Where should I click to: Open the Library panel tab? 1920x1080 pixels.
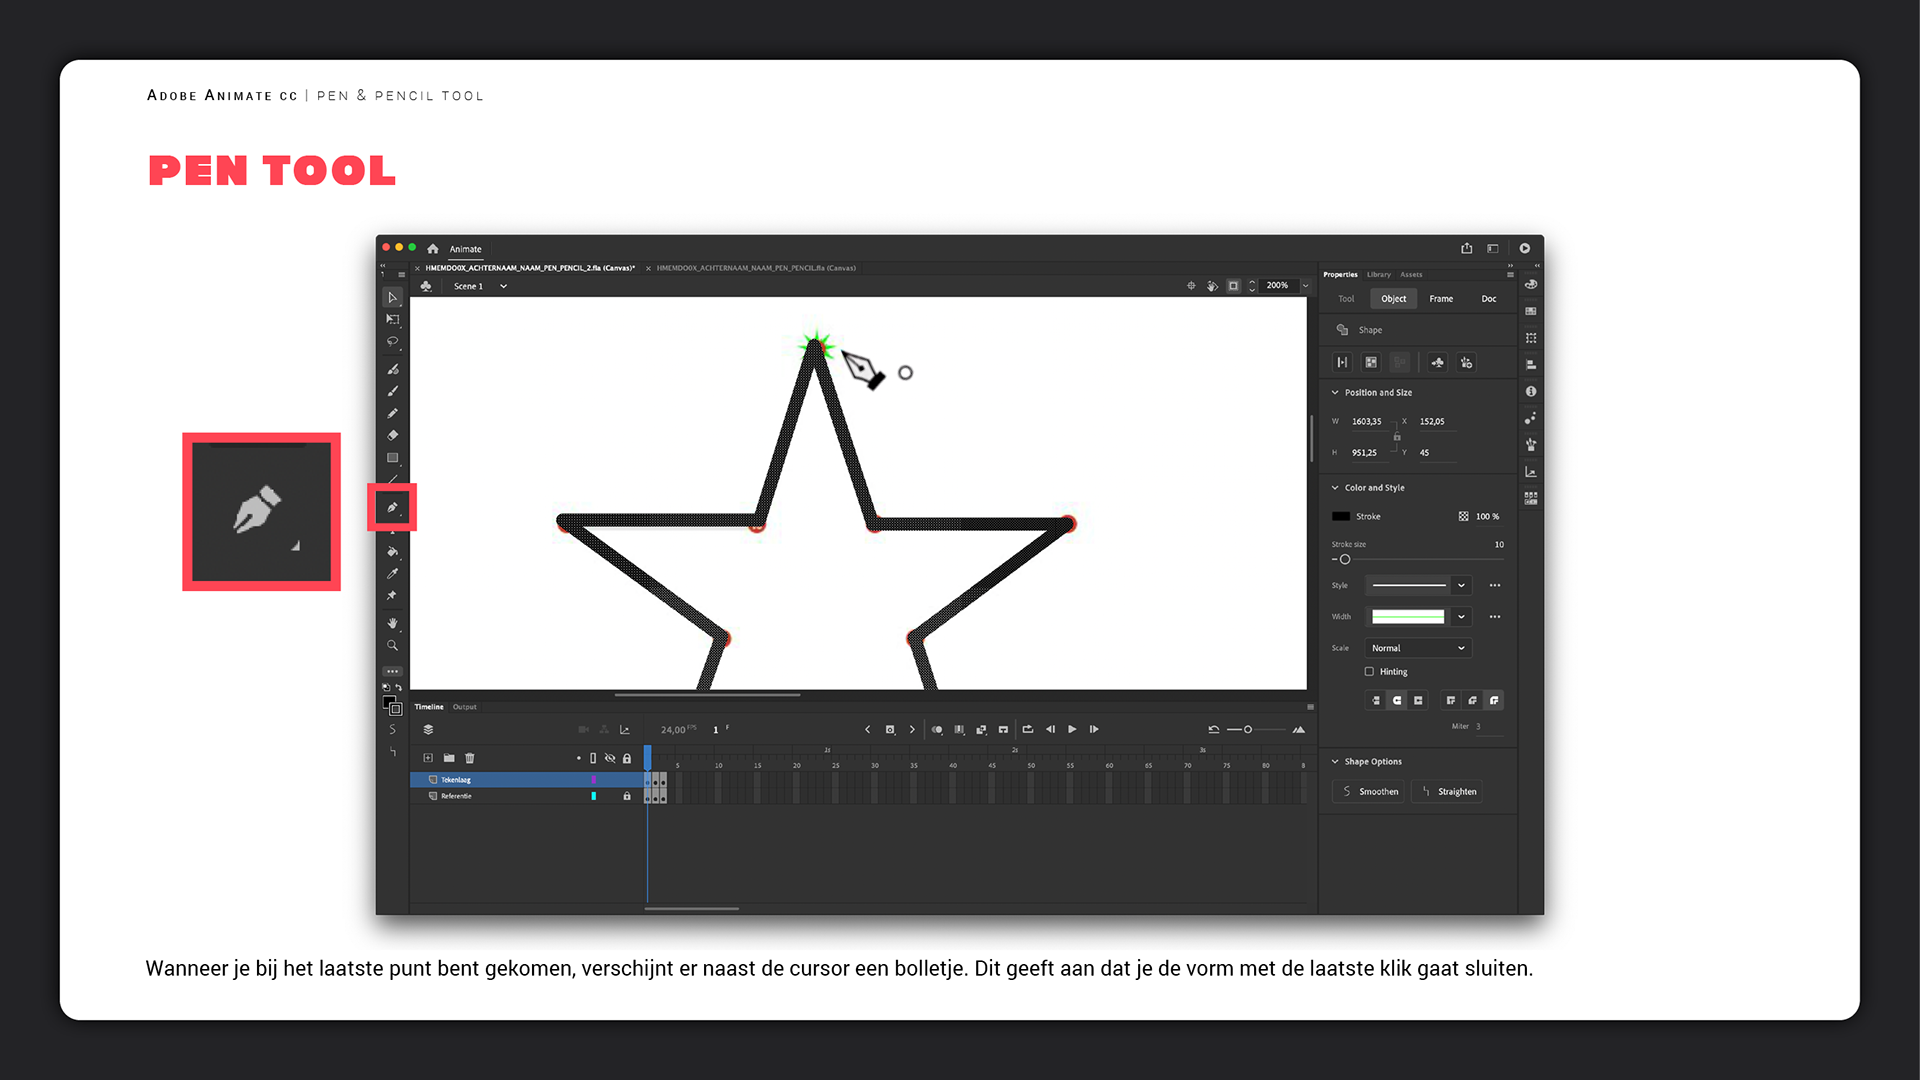[1379, 274]
